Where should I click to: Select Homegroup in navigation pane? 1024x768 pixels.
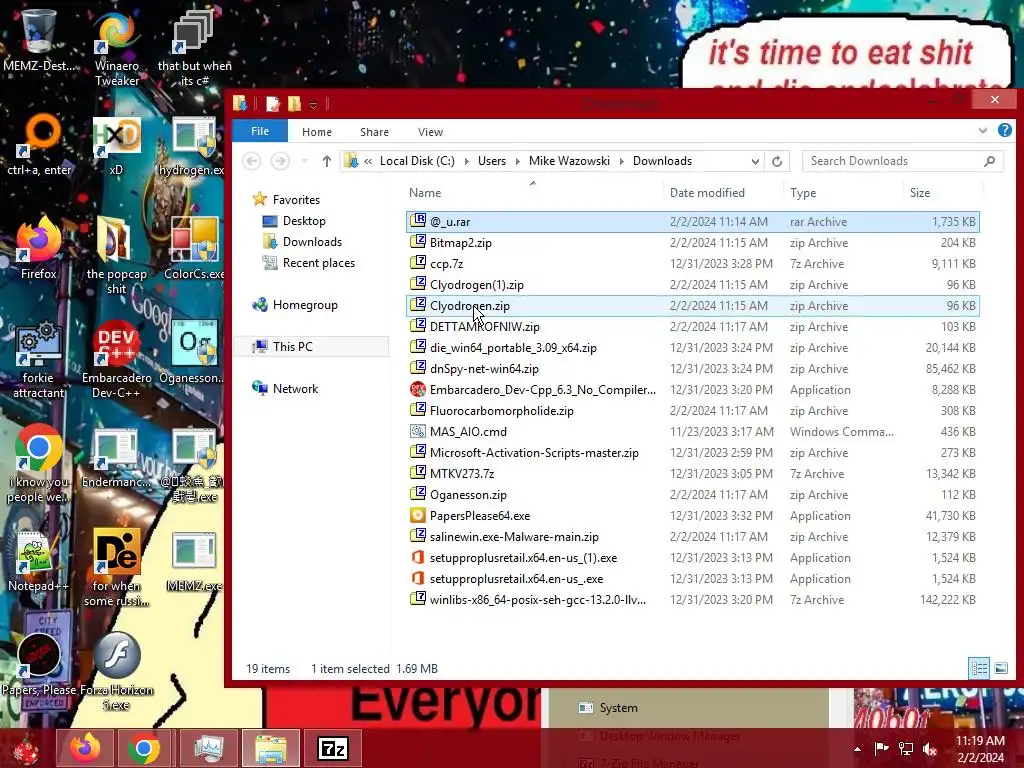point(305,305)
